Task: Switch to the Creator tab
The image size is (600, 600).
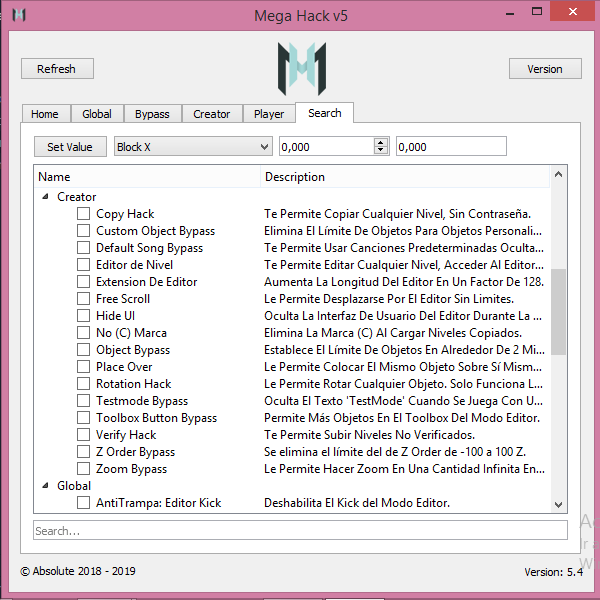Action: (212, 114)
